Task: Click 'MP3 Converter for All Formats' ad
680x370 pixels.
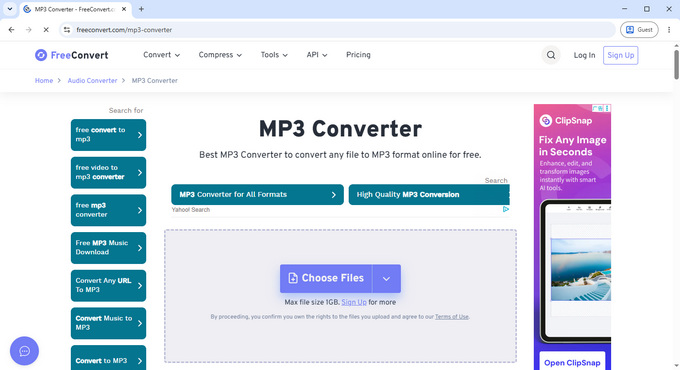Action: pos(258,195)
